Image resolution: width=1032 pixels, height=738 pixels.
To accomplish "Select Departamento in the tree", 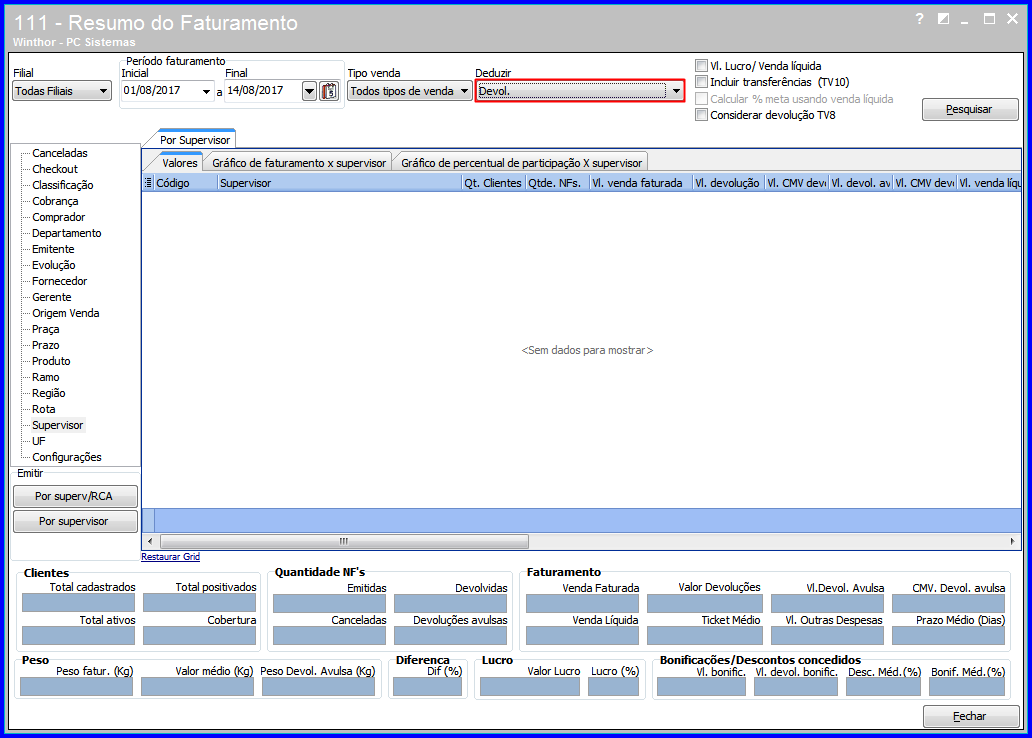I will click(66, 233).
